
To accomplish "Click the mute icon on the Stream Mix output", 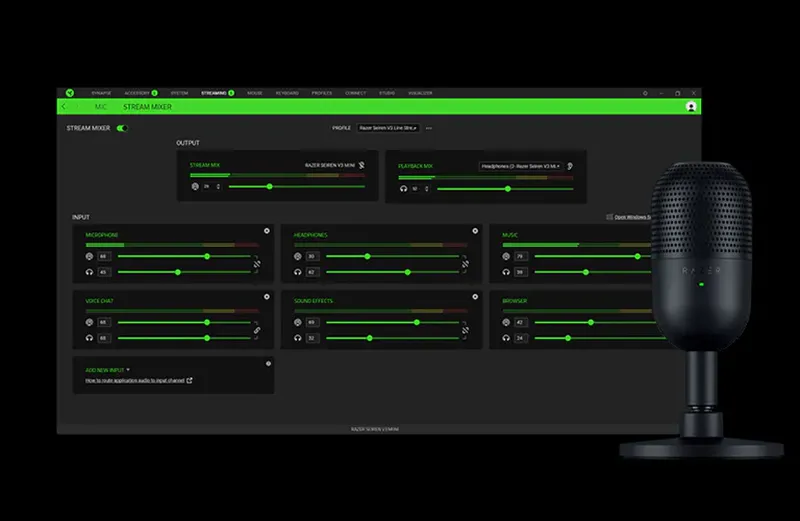I will pos(362,166).
